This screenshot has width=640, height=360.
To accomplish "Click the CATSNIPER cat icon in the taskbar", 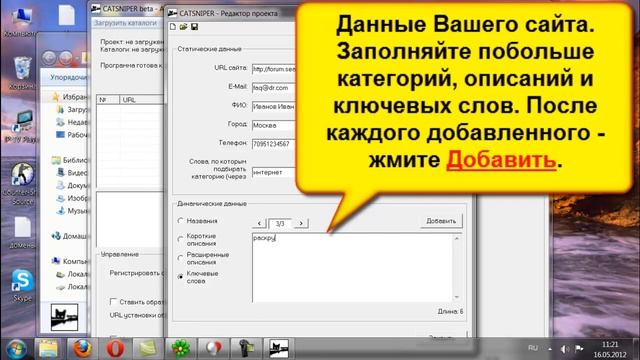I will pyautogui.click(x=279, y=349).
